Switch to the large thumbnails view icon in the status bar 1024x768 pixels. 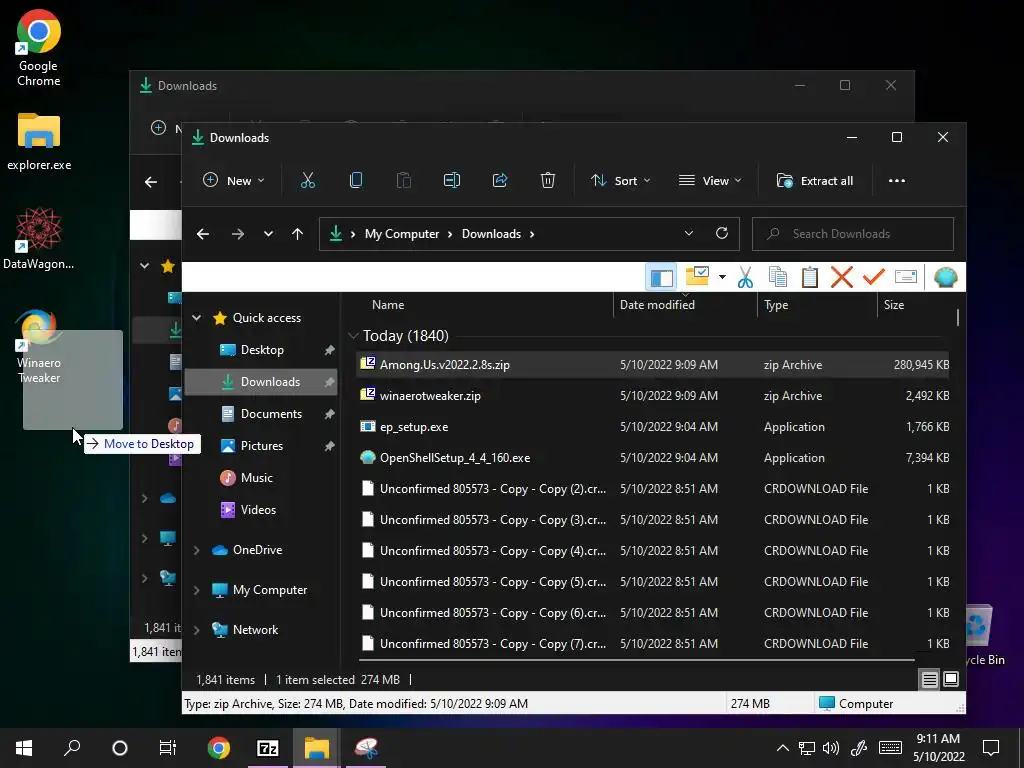(x=951, y=679)
